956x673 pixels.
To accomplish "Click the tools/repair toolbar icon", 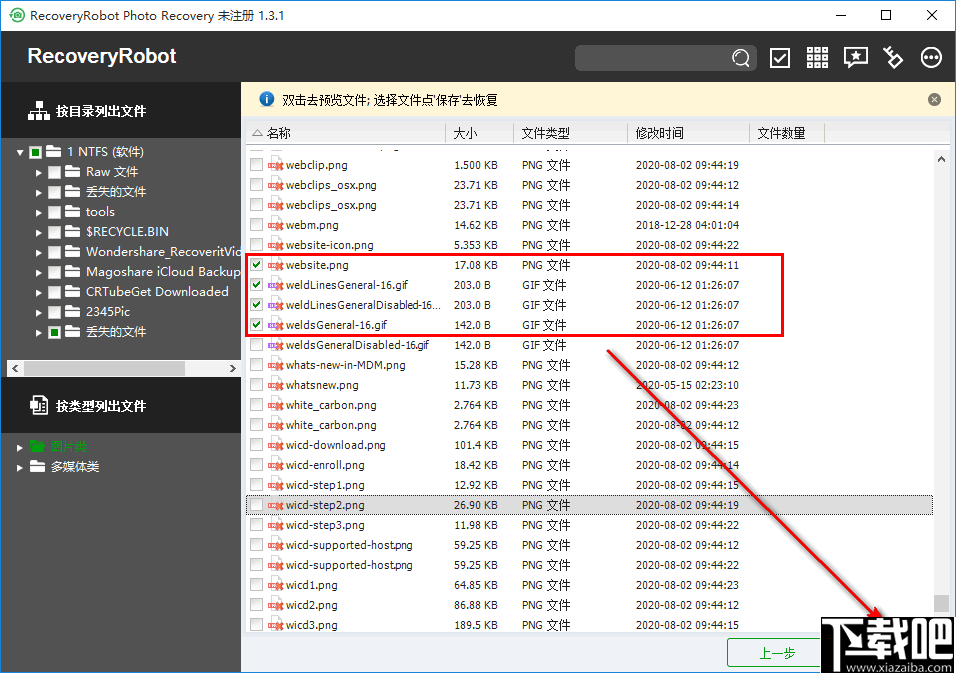I will [x=893, y=58].
